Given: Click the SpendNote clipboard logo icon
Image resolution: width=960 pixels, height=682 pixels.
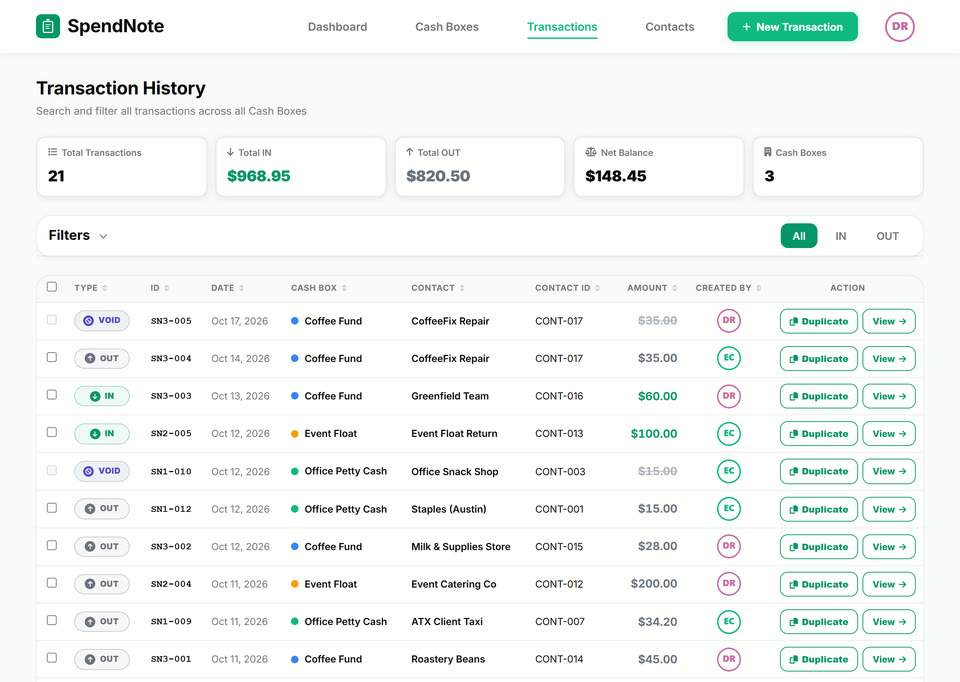Looking at the screenshot, I should [x=48, y=26].
